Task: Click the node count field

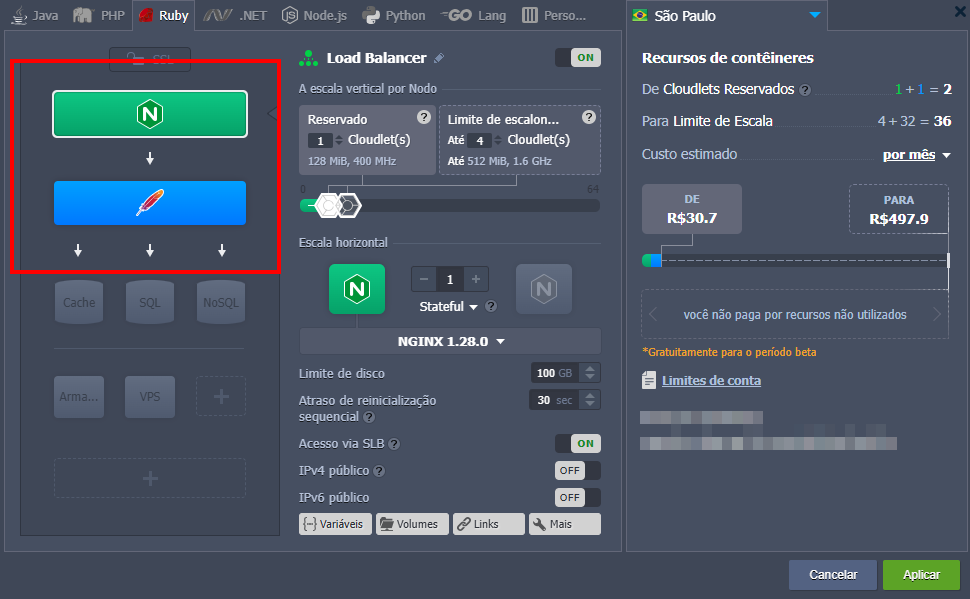Action: 450,279
